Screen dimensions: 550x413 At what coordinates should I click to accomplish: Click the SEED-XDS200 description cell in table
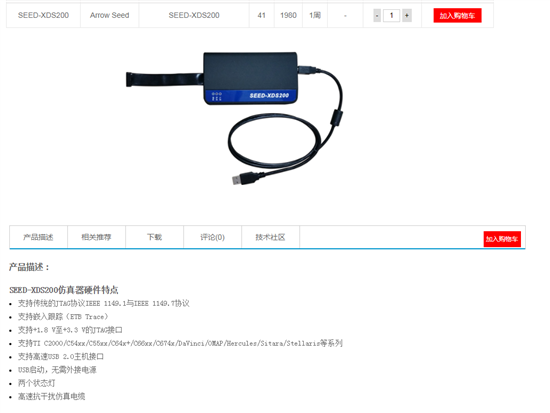click(194, 15)
